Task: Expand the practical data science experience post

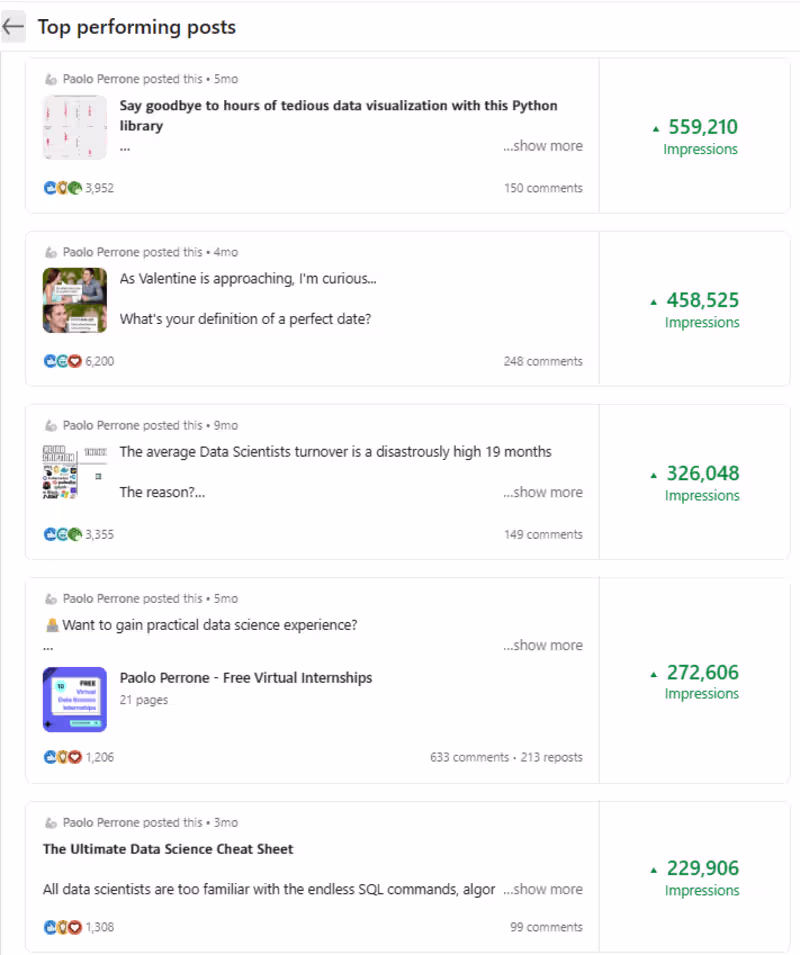Action: (543, 645)
